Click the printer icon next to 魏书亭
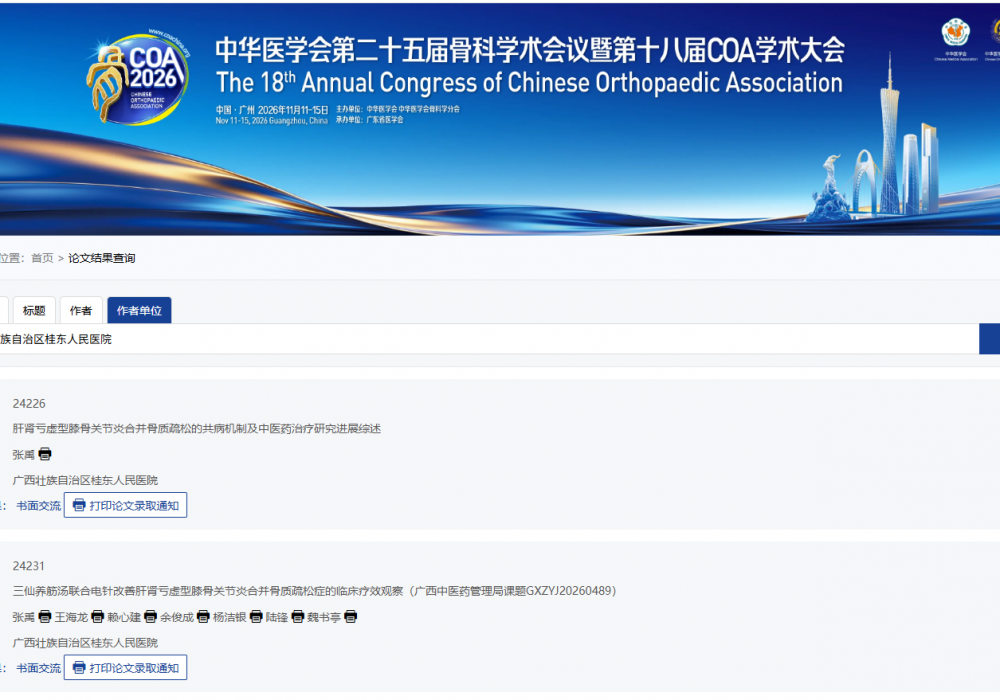The height and width of the screenshot is (700, 1000). (x=350, y=616)
